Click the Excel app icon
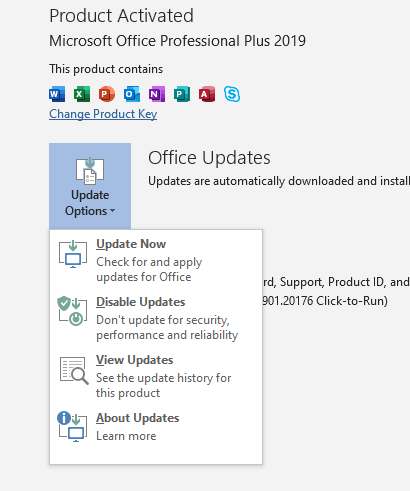 coord(82,94)
